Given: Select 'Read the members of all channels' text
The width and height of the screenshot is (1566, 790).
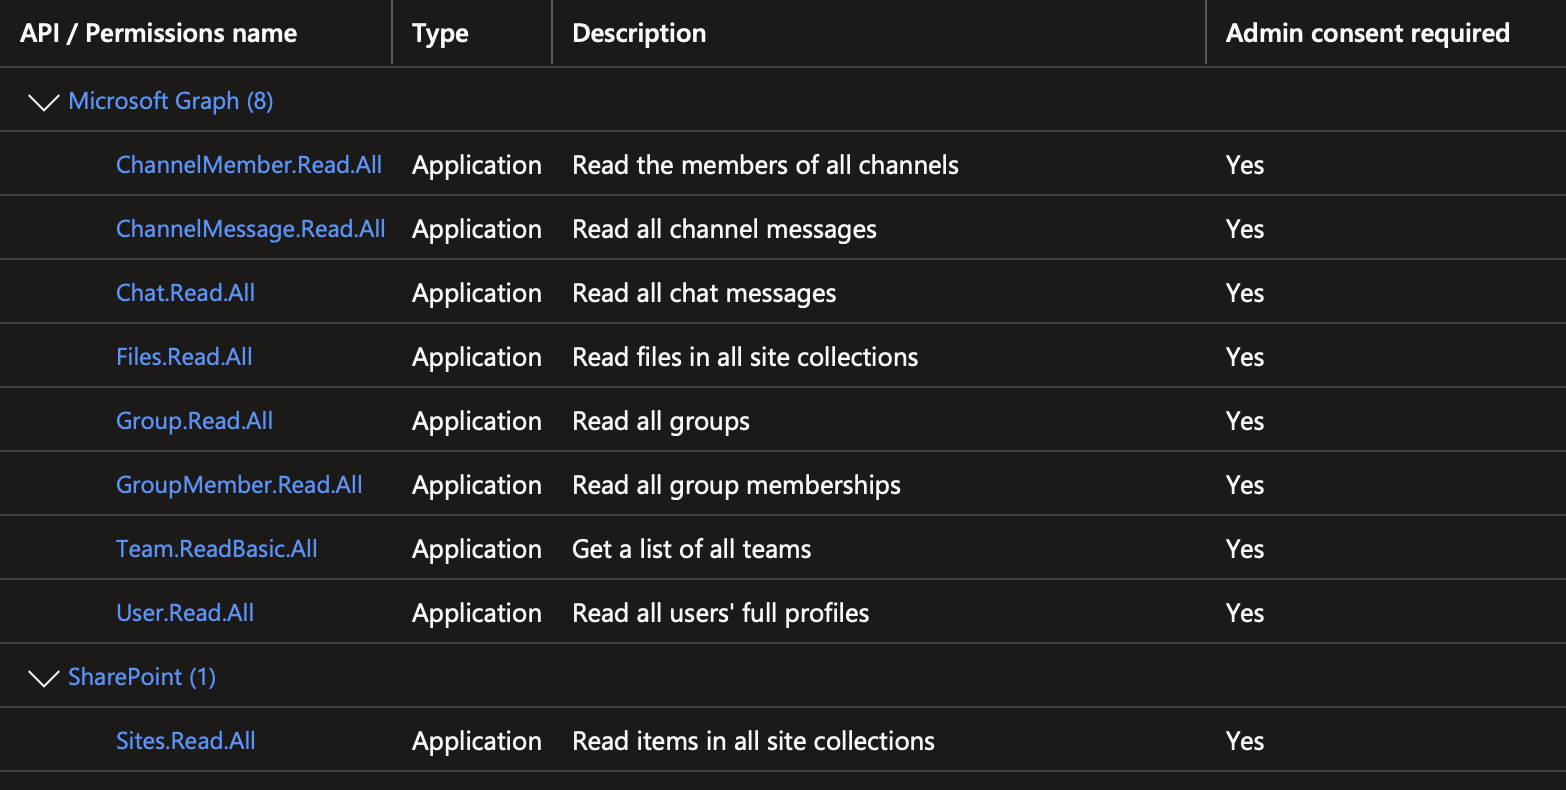Looking at the screenshot, I should click(765, 165).
